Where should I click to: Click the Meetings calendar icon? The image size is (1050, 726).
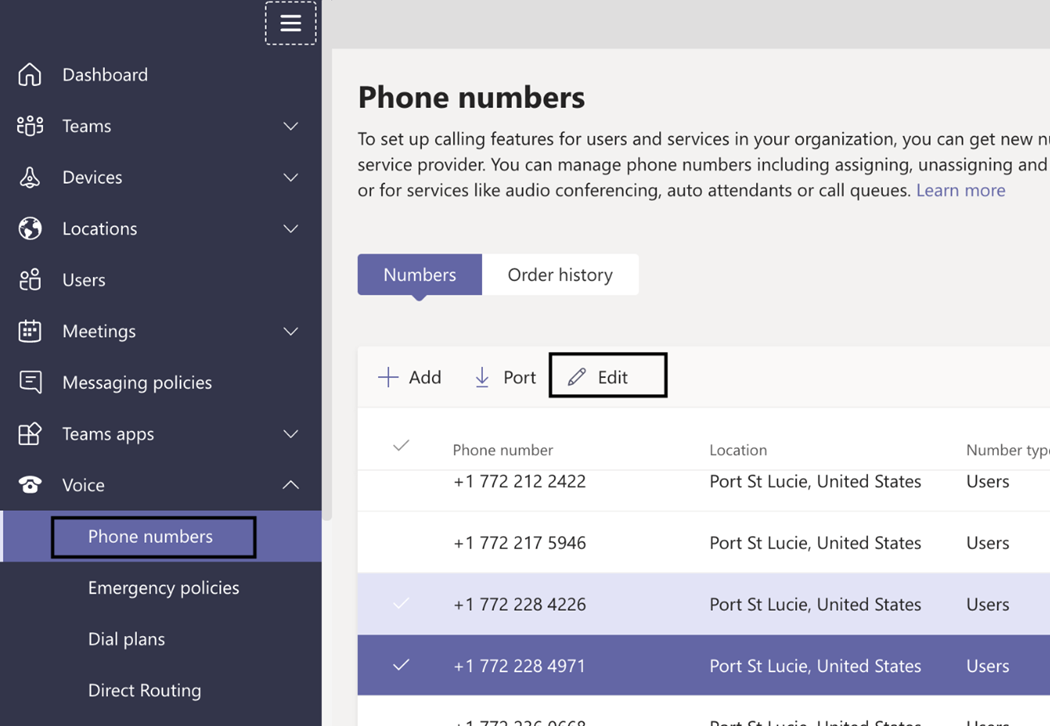[x=30, y=331]
